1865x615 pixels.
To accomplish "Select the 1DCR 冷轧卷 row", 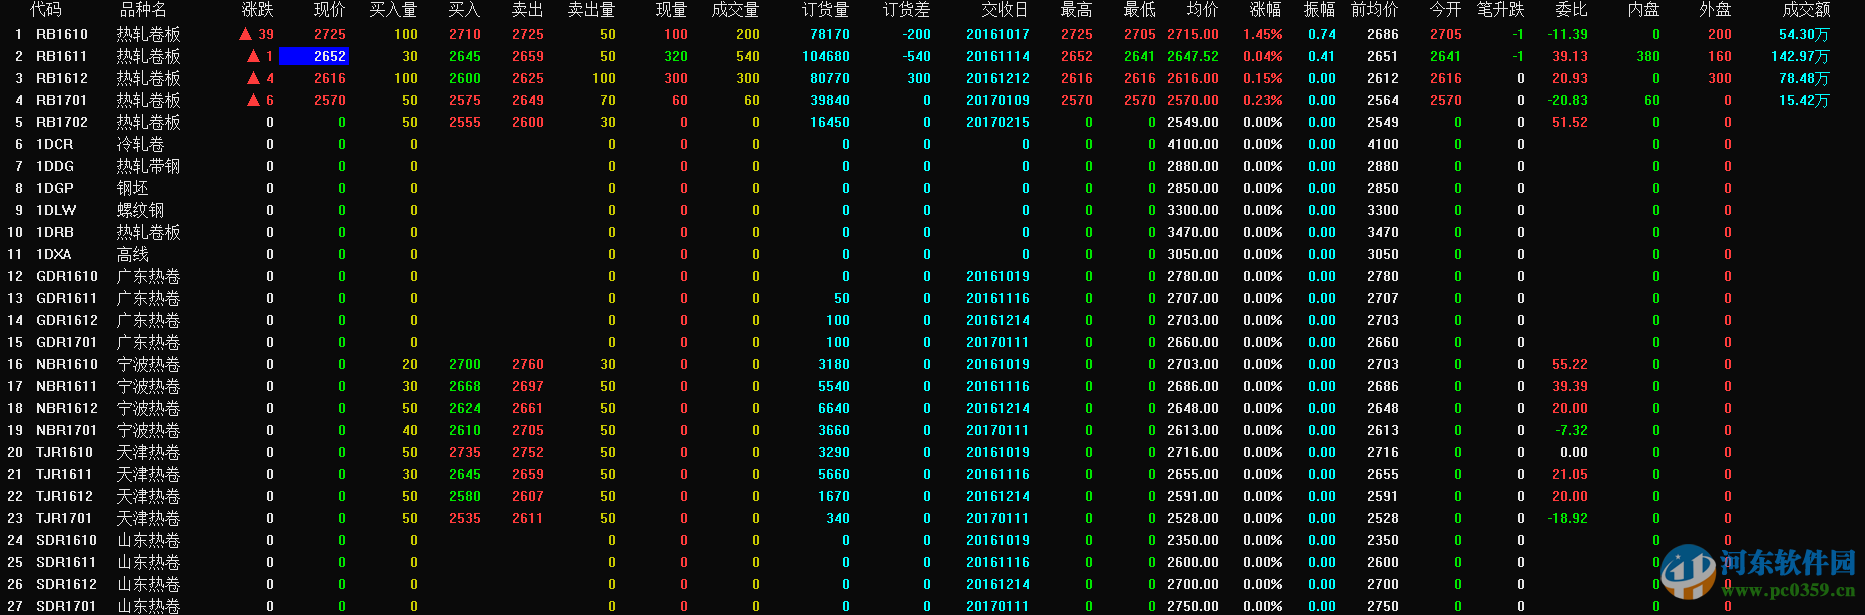I will [932, 144].
